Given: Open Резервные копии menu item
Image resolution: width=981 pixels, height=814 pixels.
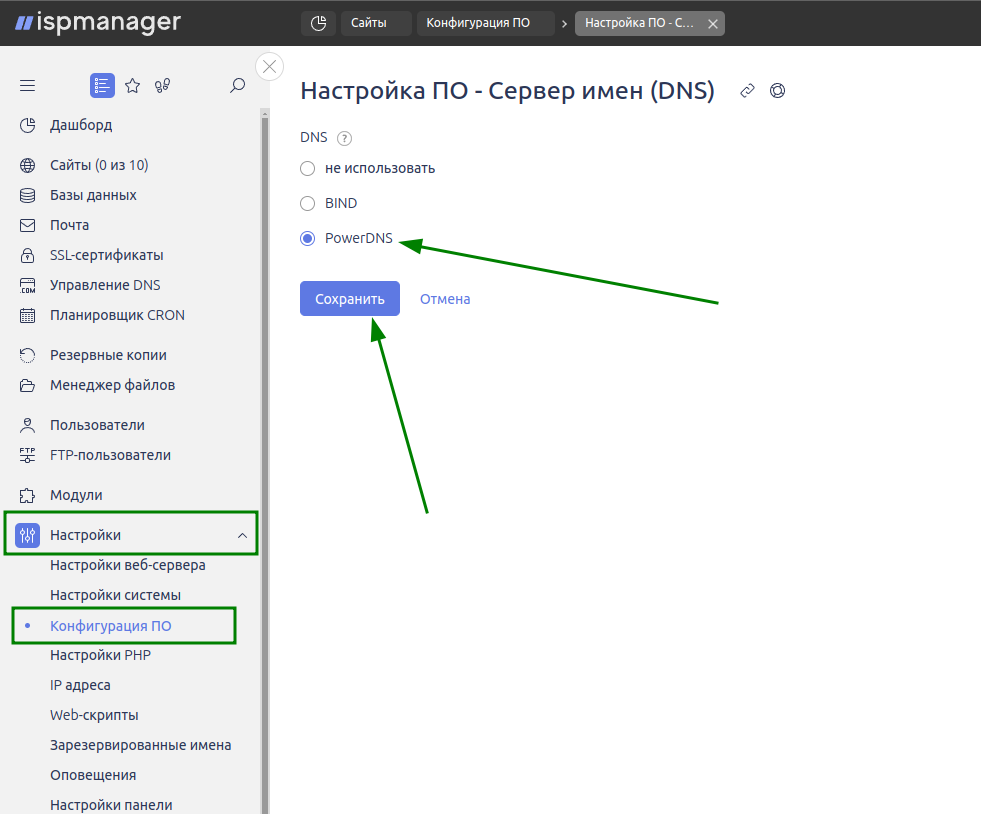Looking at the screenshot, I should click(108, 355).
